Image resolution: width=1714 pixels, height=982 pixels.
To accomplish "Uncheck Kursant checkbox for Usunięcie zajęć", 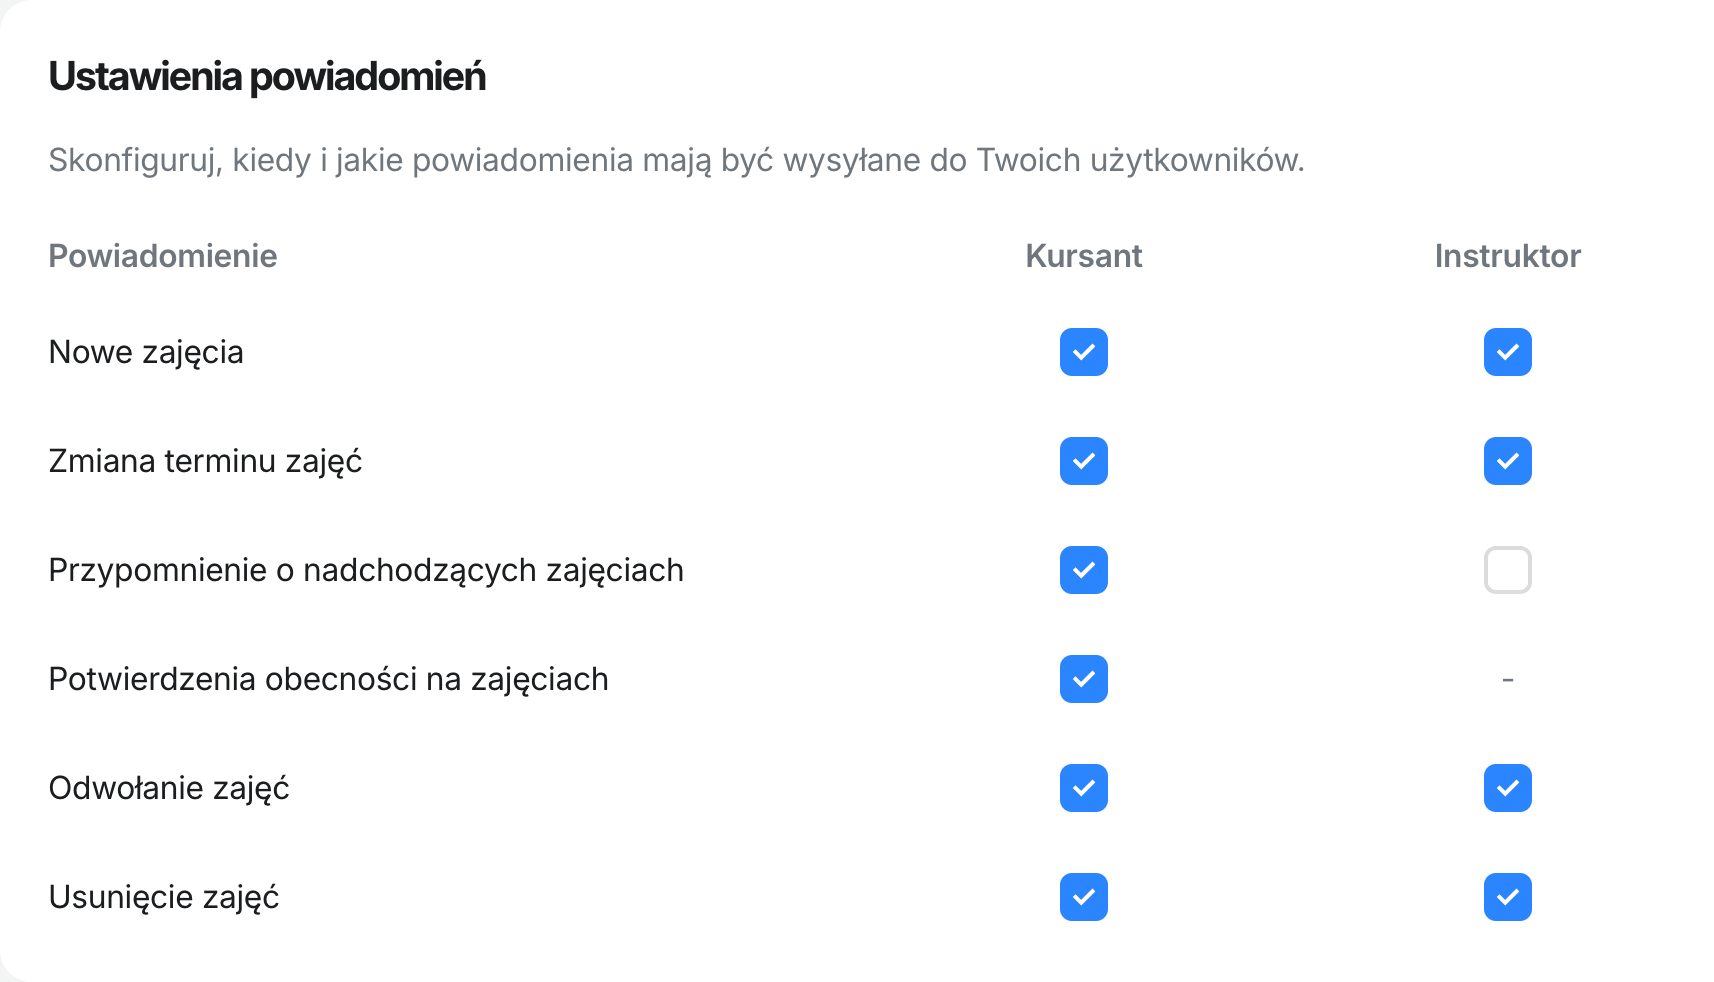I will [1083, 897].
